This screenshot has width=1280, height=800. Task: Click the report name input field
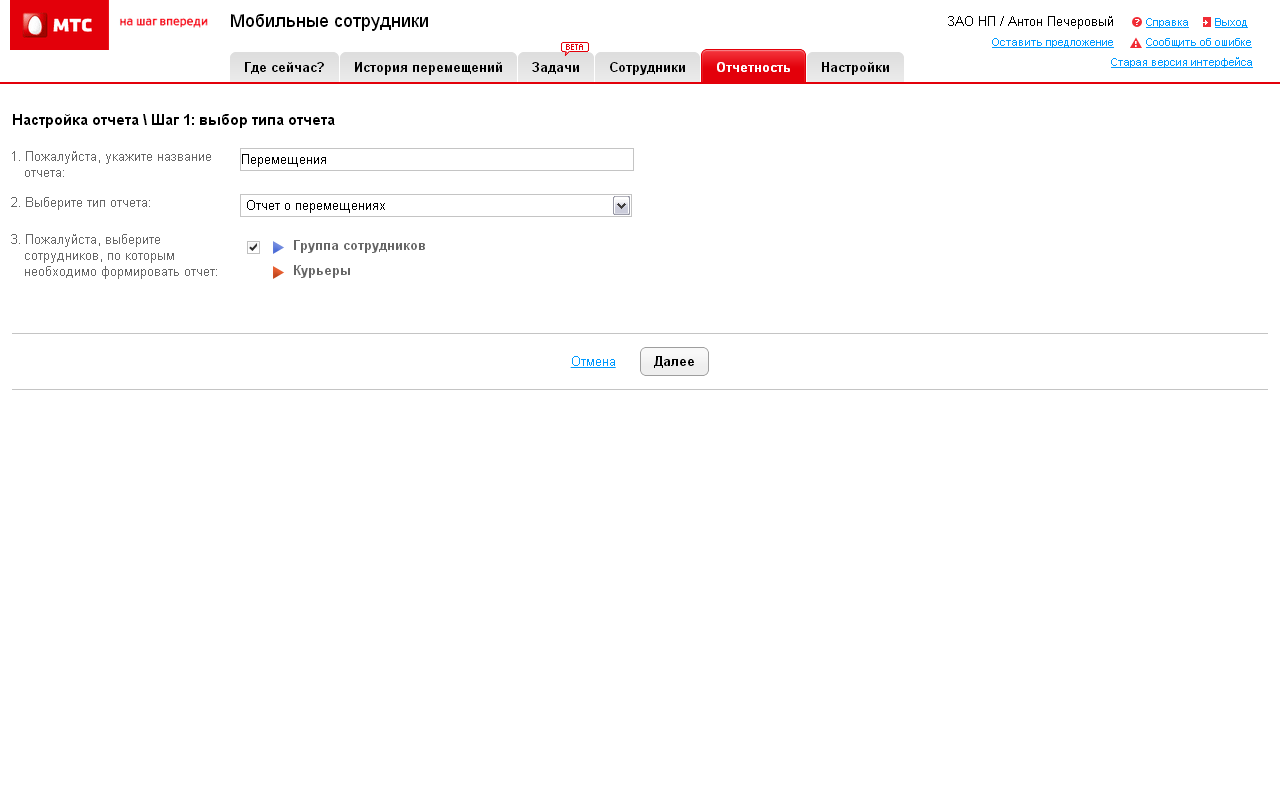tap(436, 159)
